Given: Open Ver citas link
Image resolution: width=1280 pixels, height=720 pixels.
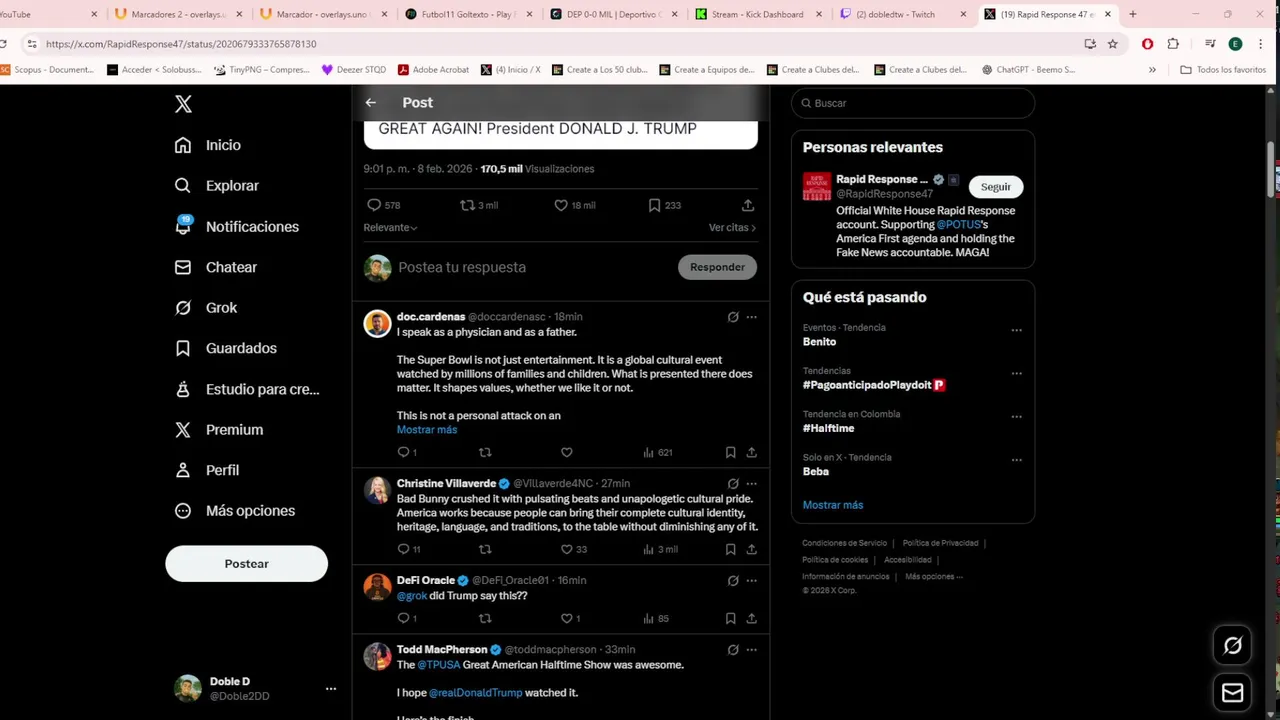Looking at the screenshot, I should point(732,228).
